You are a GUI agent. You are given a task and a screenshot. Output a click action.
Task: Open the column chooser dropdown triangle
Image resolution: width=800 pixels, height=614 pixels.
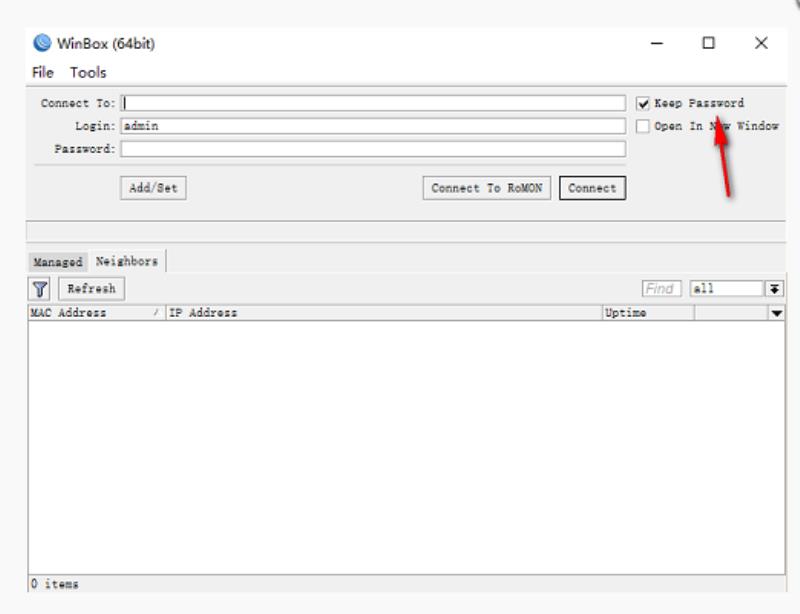coord(777,313)
